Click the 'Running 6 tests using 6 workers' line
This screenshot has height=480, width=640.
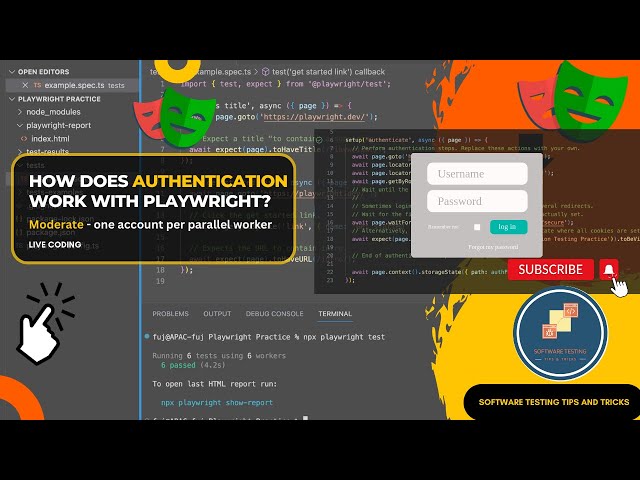219,356
